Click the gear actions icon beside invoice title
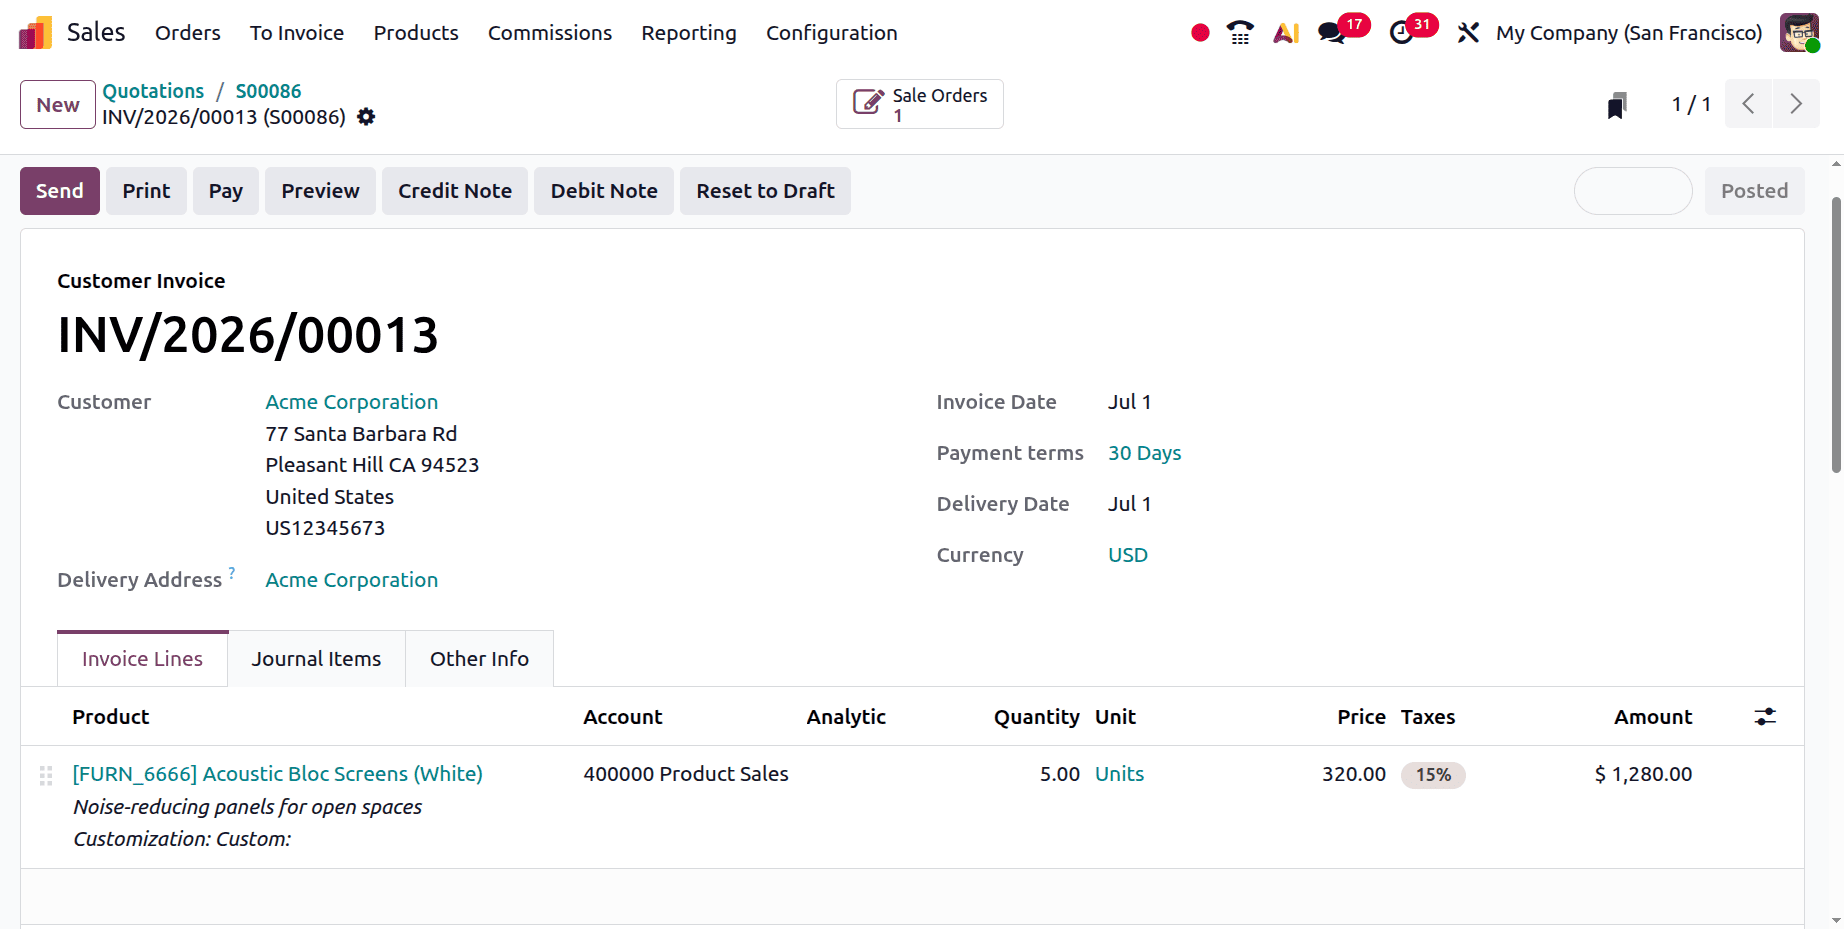 (366, 117)
